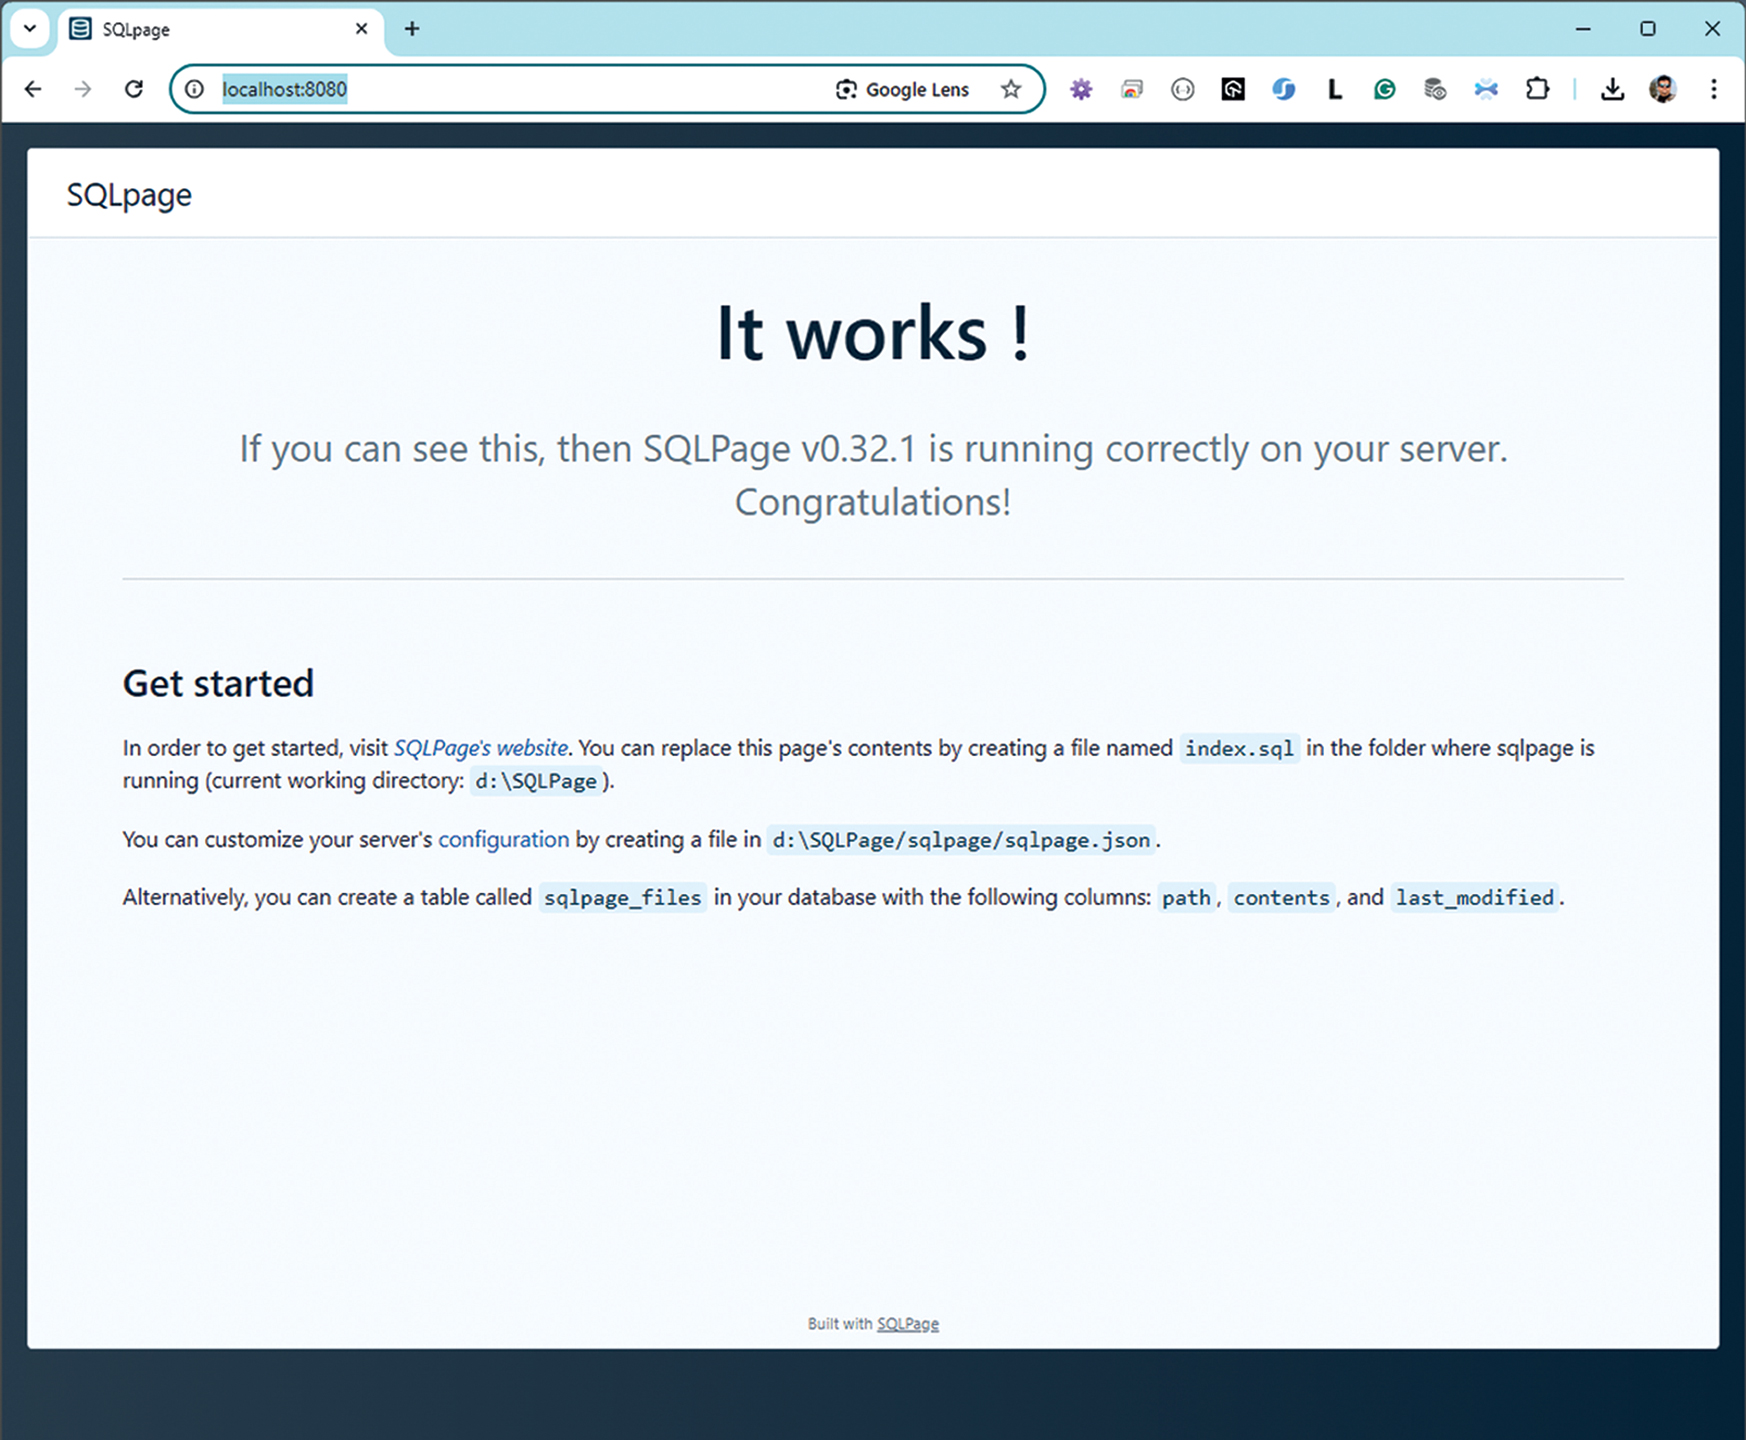This screenshot has width=1746, height=1440.
Task: Click the purple gear extension icon
Action: (x=1081, y=90)
